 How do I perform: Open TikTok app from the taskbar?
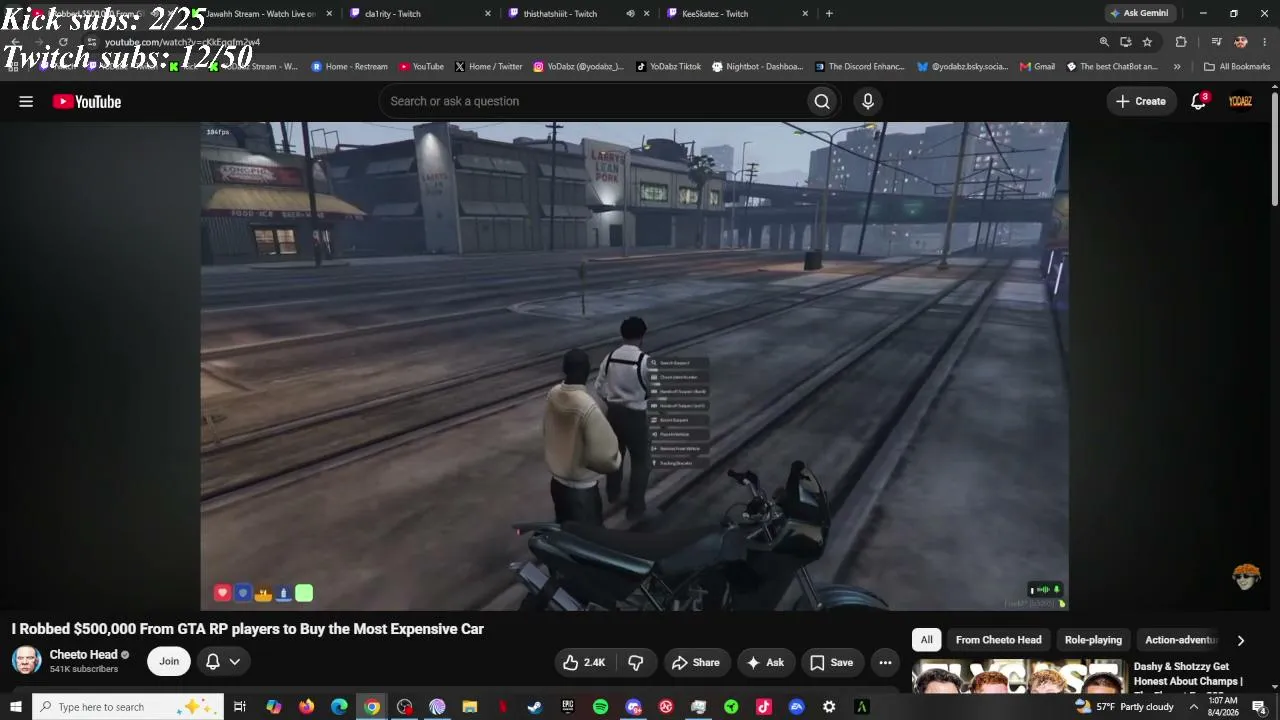click(764, 707)
